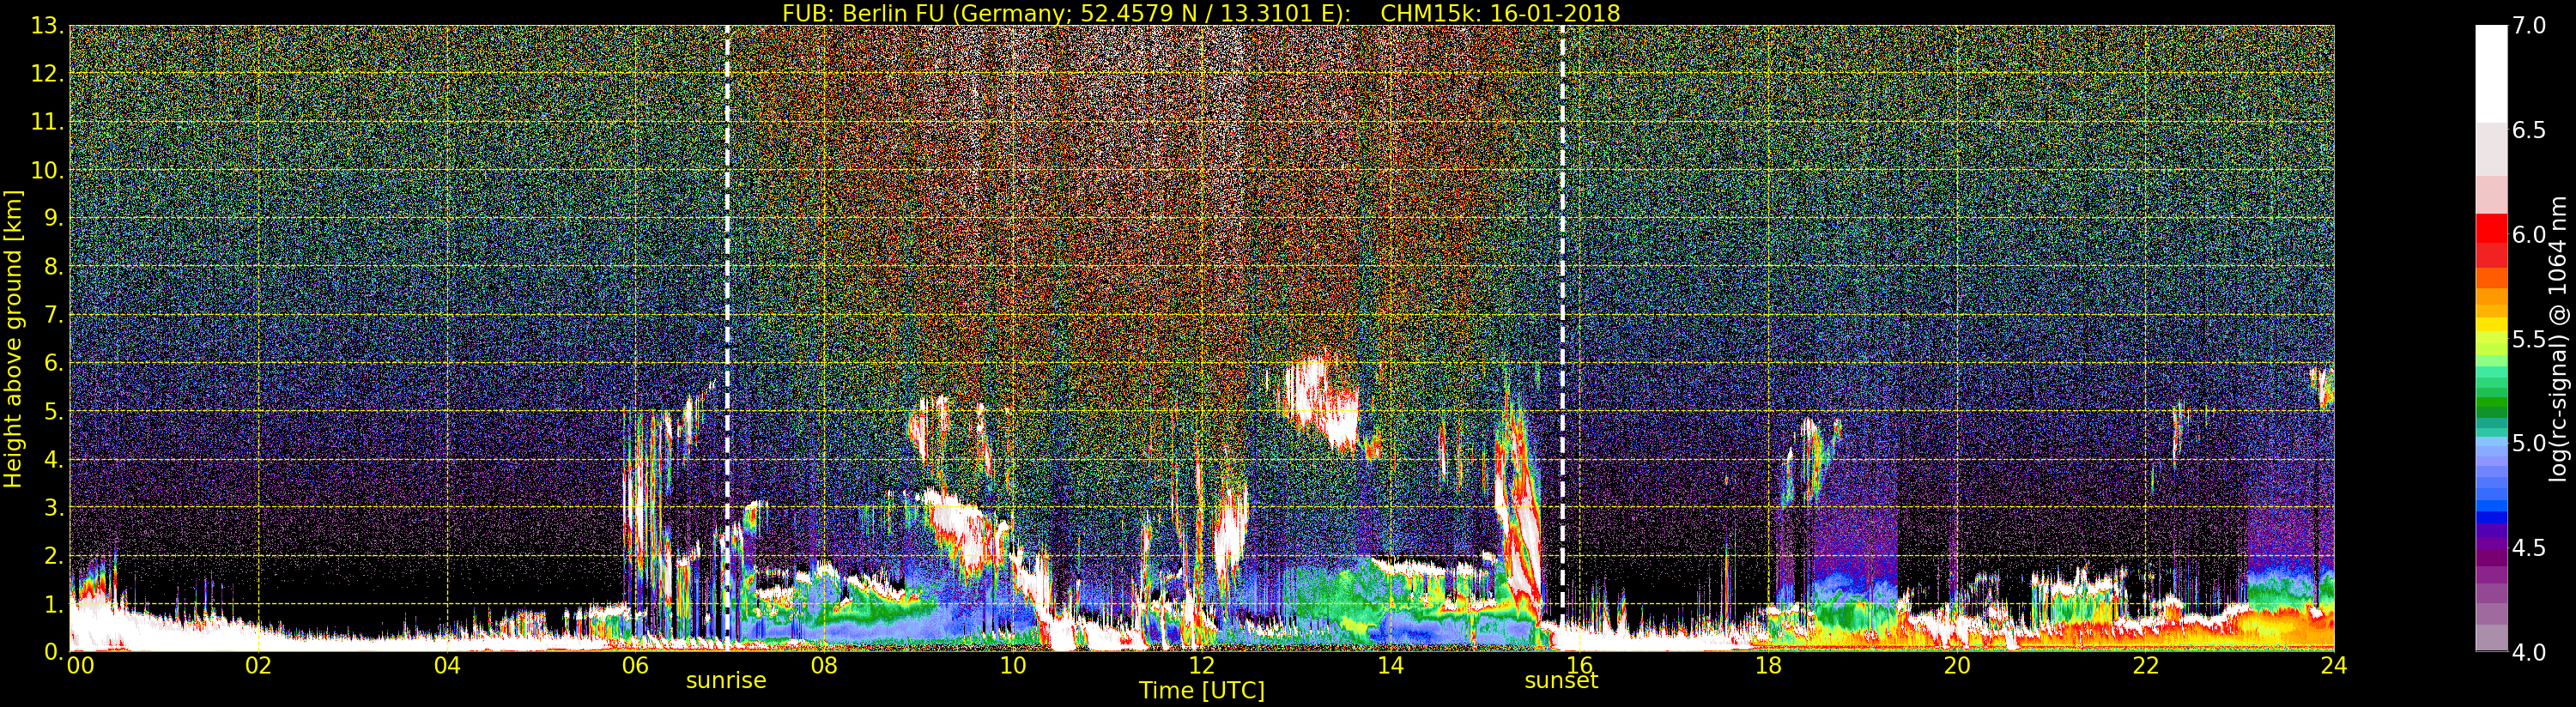The image size is (2576, 707).
Task: Click the height tick label '12.'
Action: pyautogui.click(x=47, y=74)
